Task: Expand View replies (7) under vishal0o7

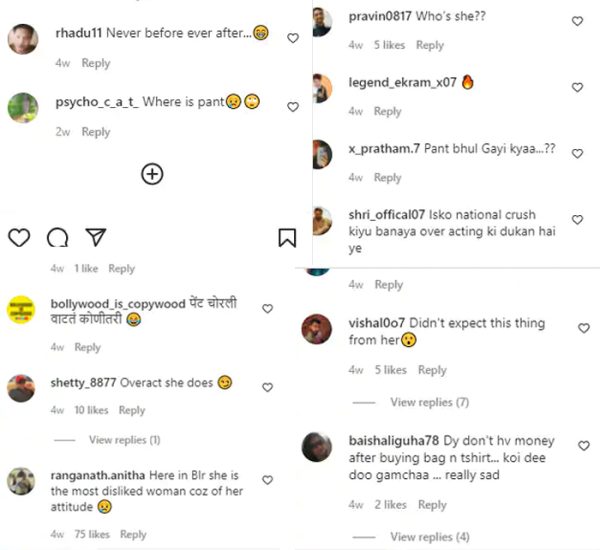Action: [x=429, y=402]
